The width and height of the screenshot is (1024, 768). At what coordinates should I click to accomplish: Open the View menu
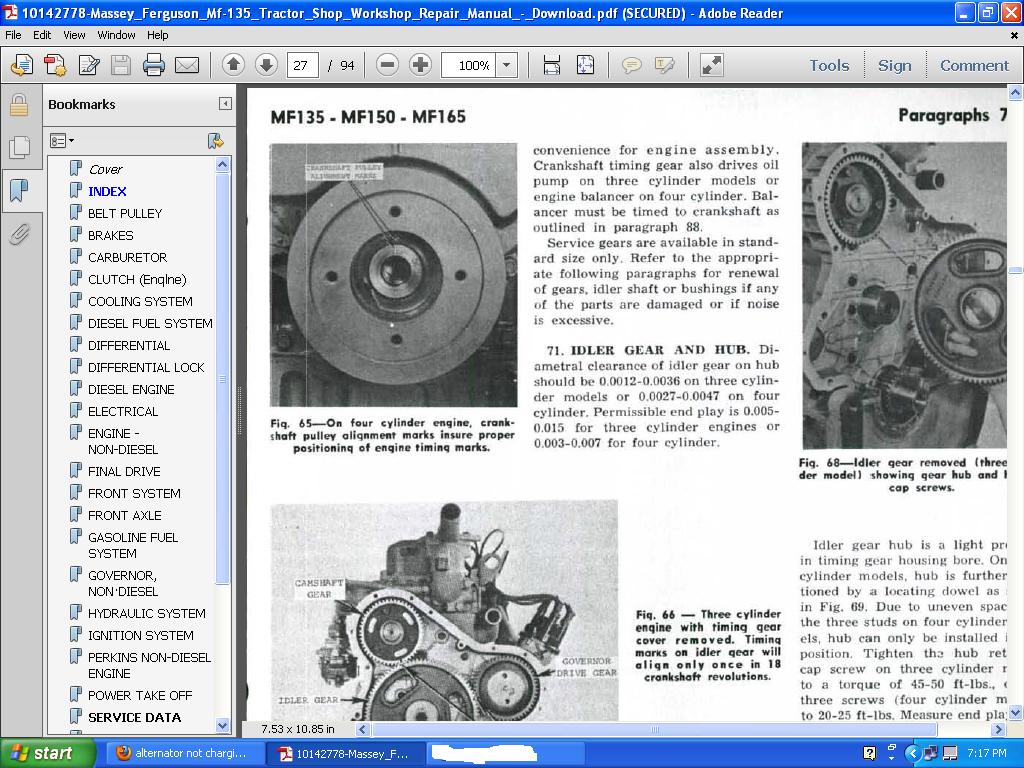coord(74,35)
